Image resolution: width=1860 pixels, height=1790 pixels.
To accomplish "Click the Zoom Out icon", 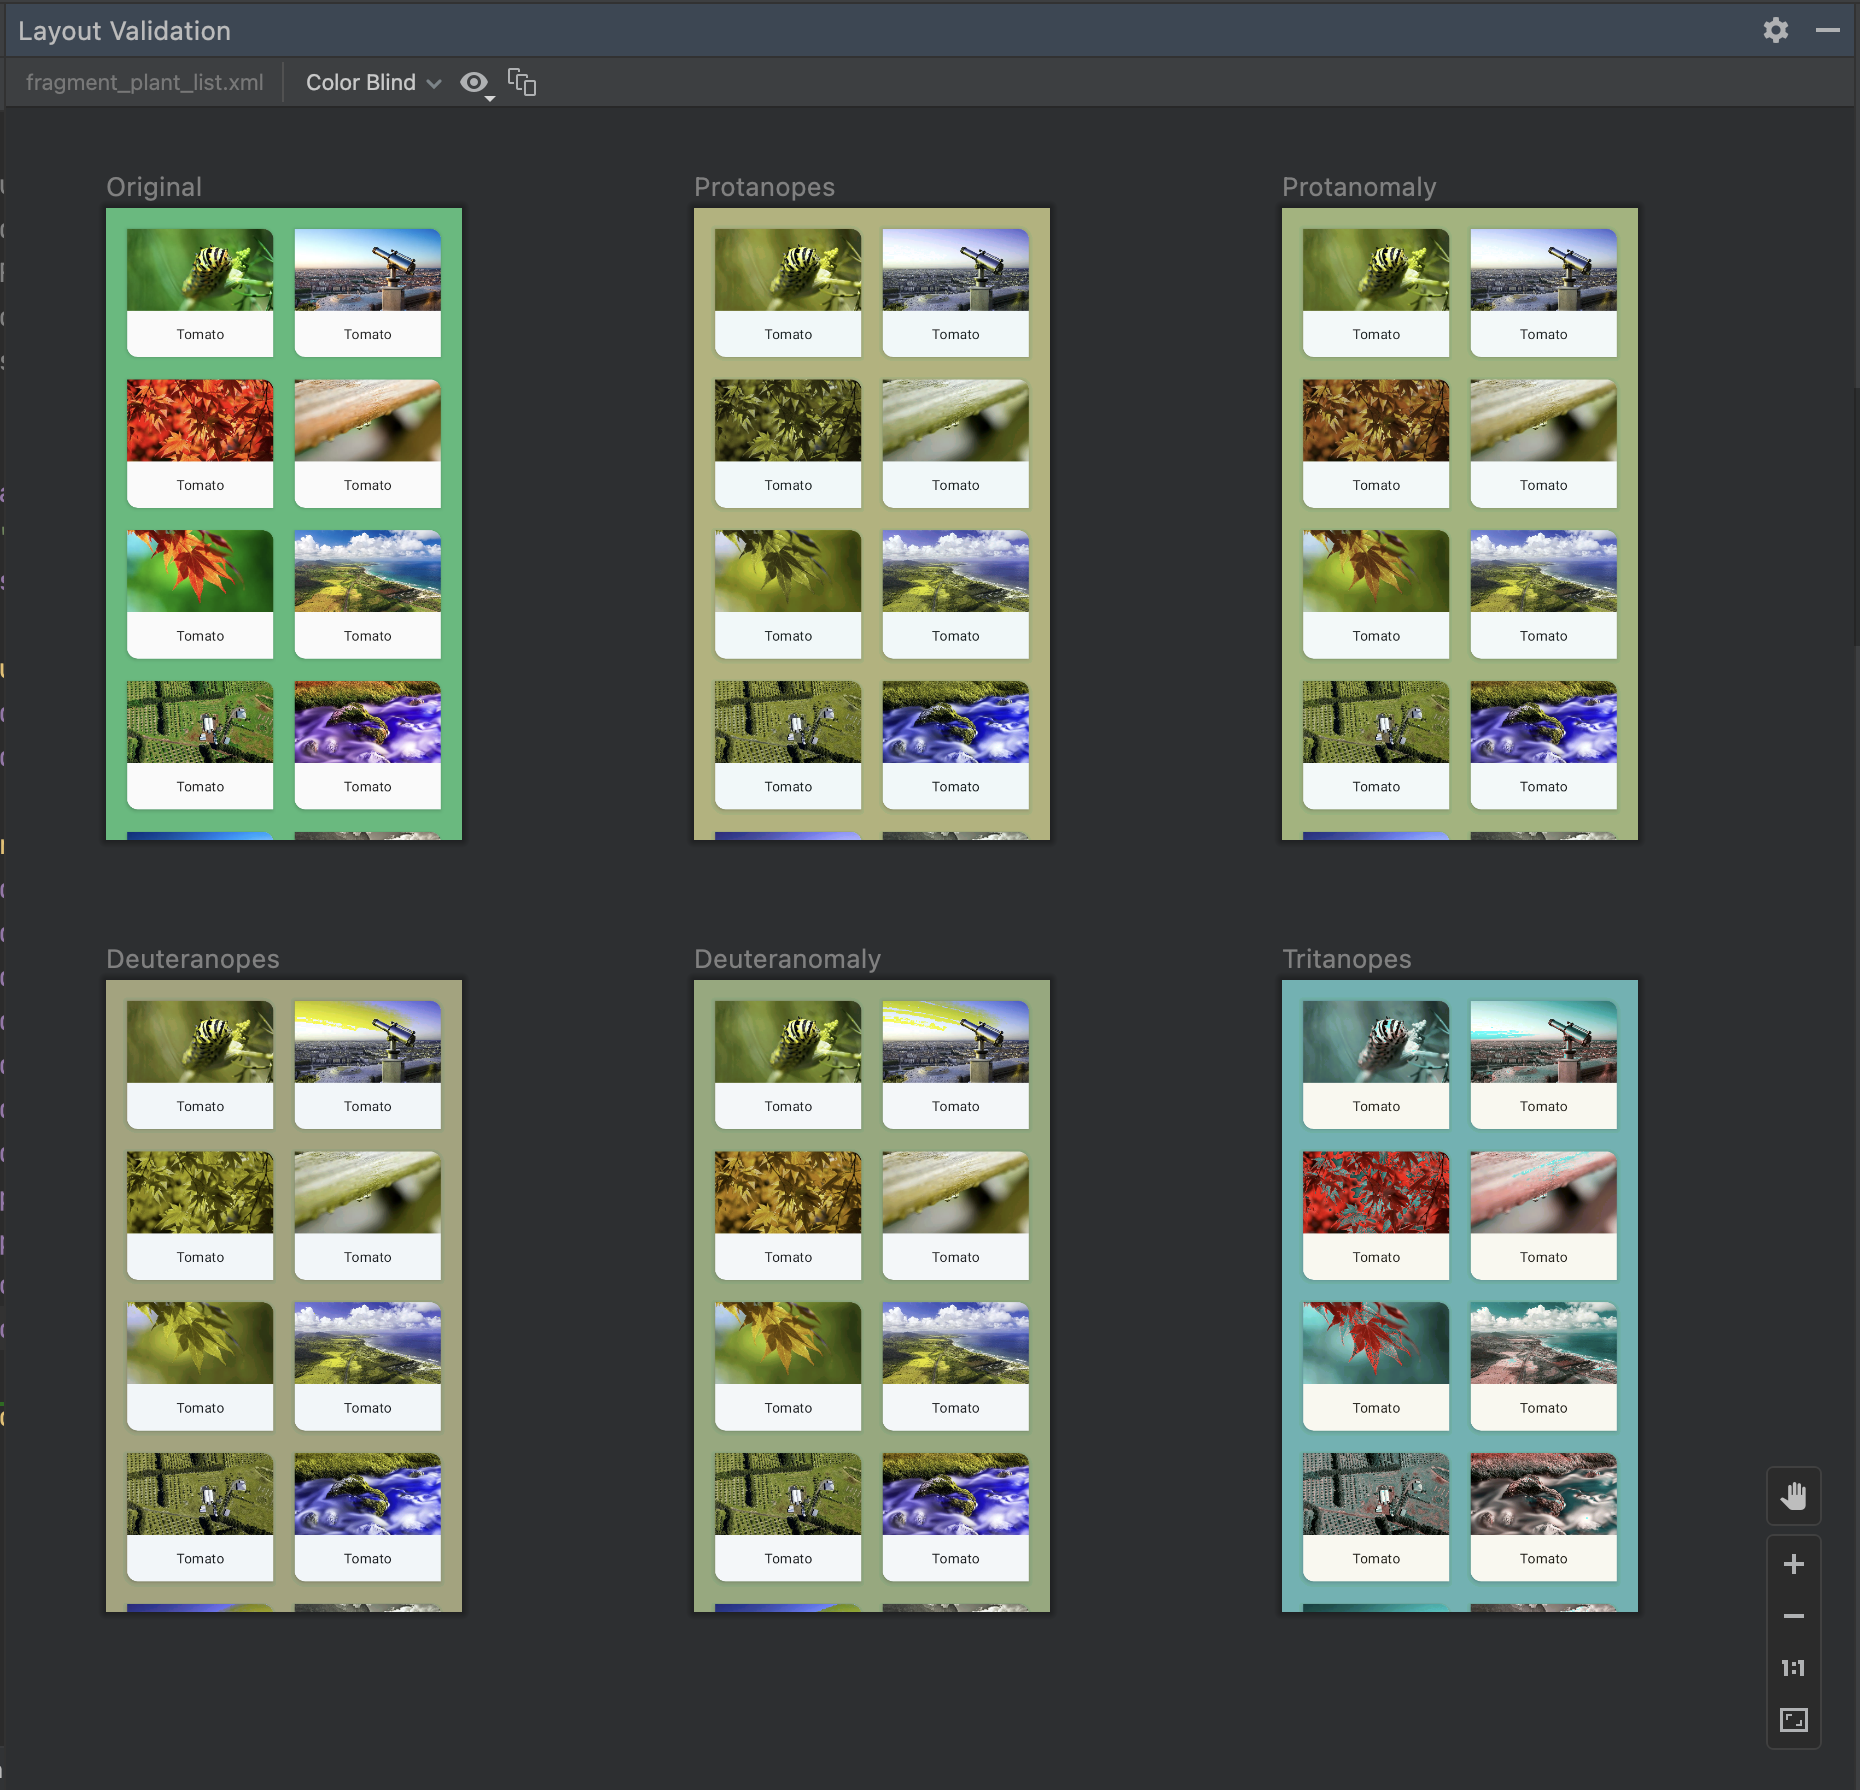I will click(1793, 1617).
